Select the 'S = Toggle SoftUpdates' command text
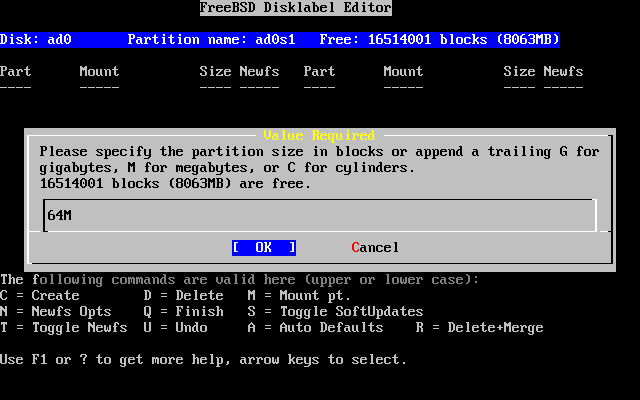This screenshot has height=400, width=640. coord(336,311)
